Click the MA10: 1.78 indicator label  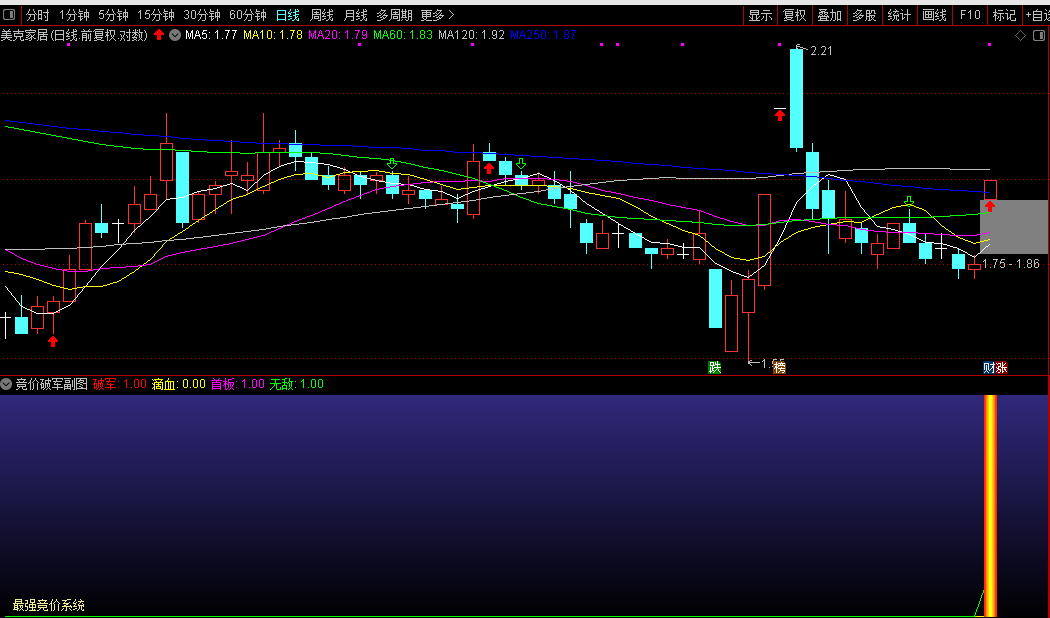point(273,35)
